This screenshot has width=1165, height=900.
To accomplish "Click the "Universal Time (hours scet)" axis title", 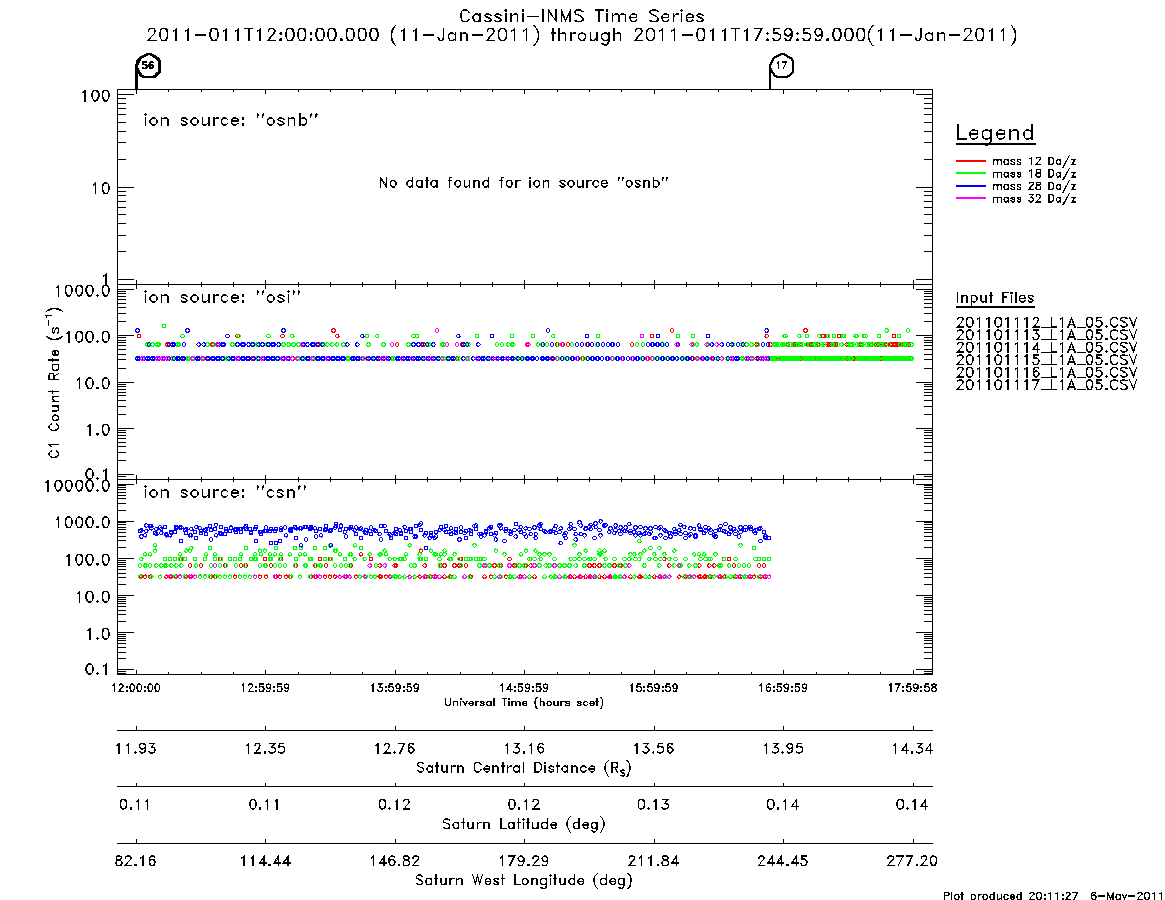I will pos(524,702).
